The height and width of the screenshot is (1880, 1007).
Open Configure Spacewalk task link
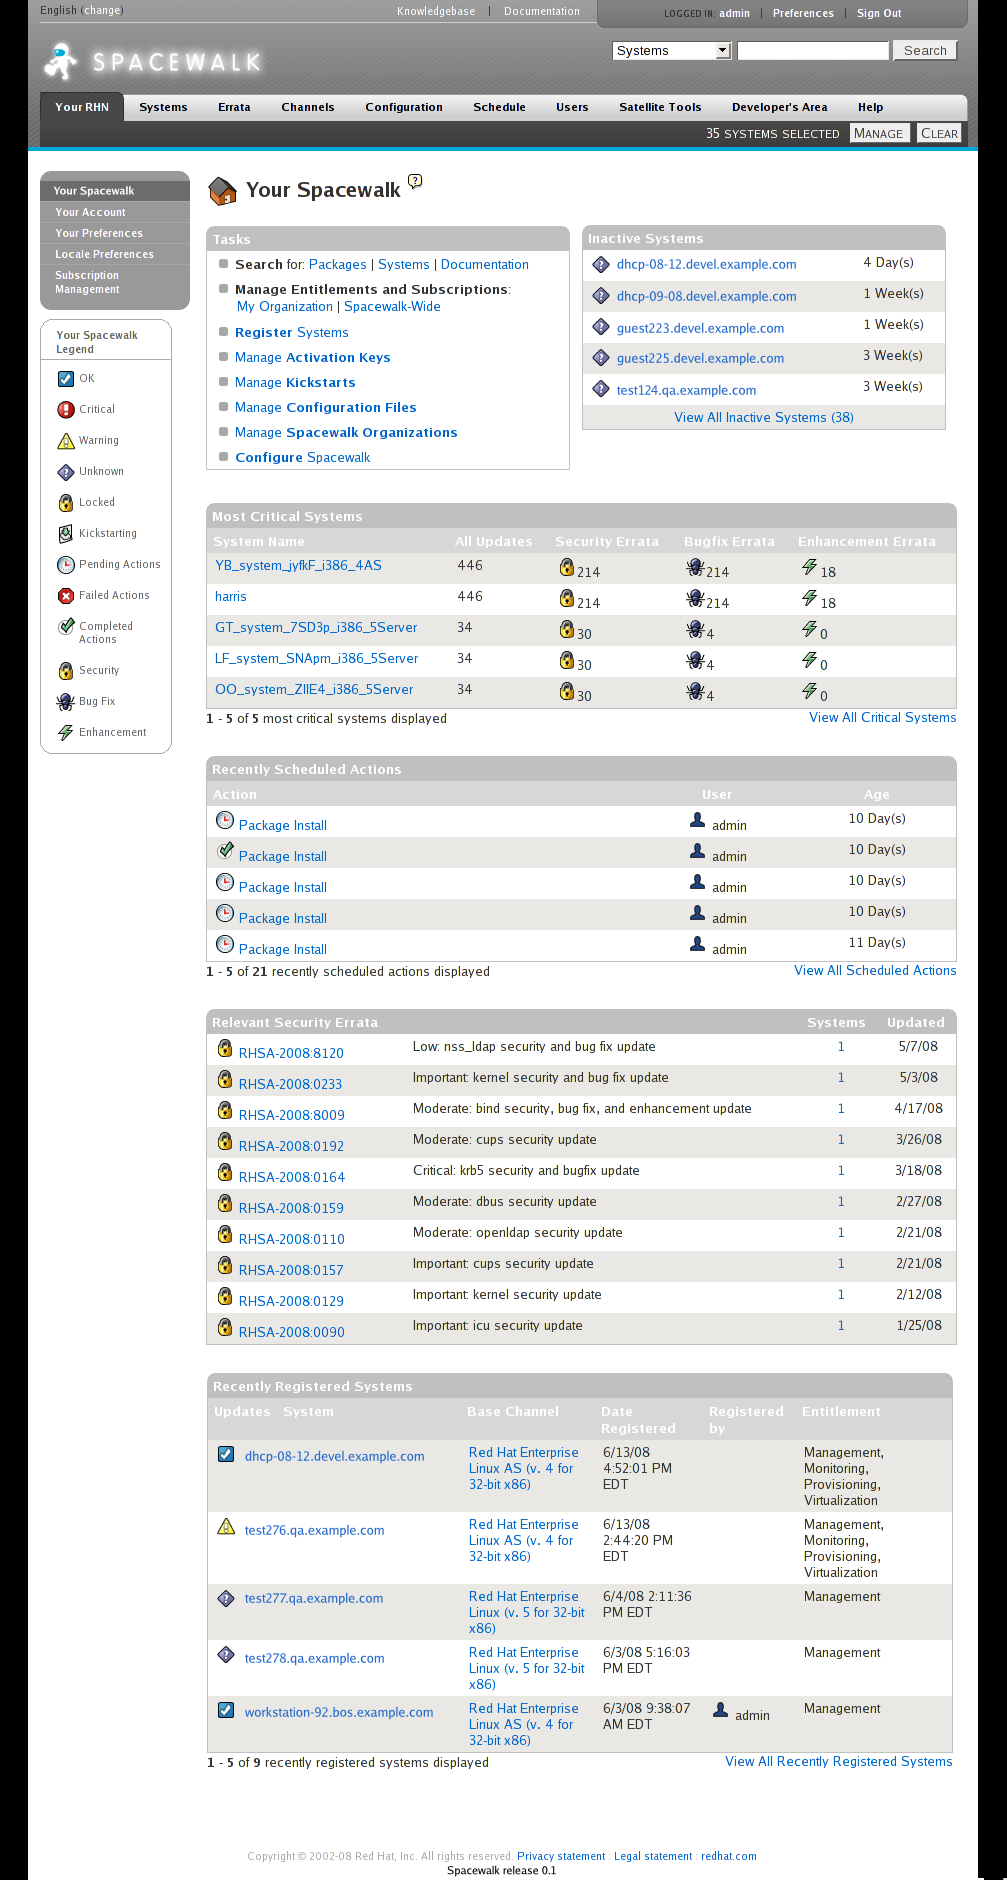[302, 457]
